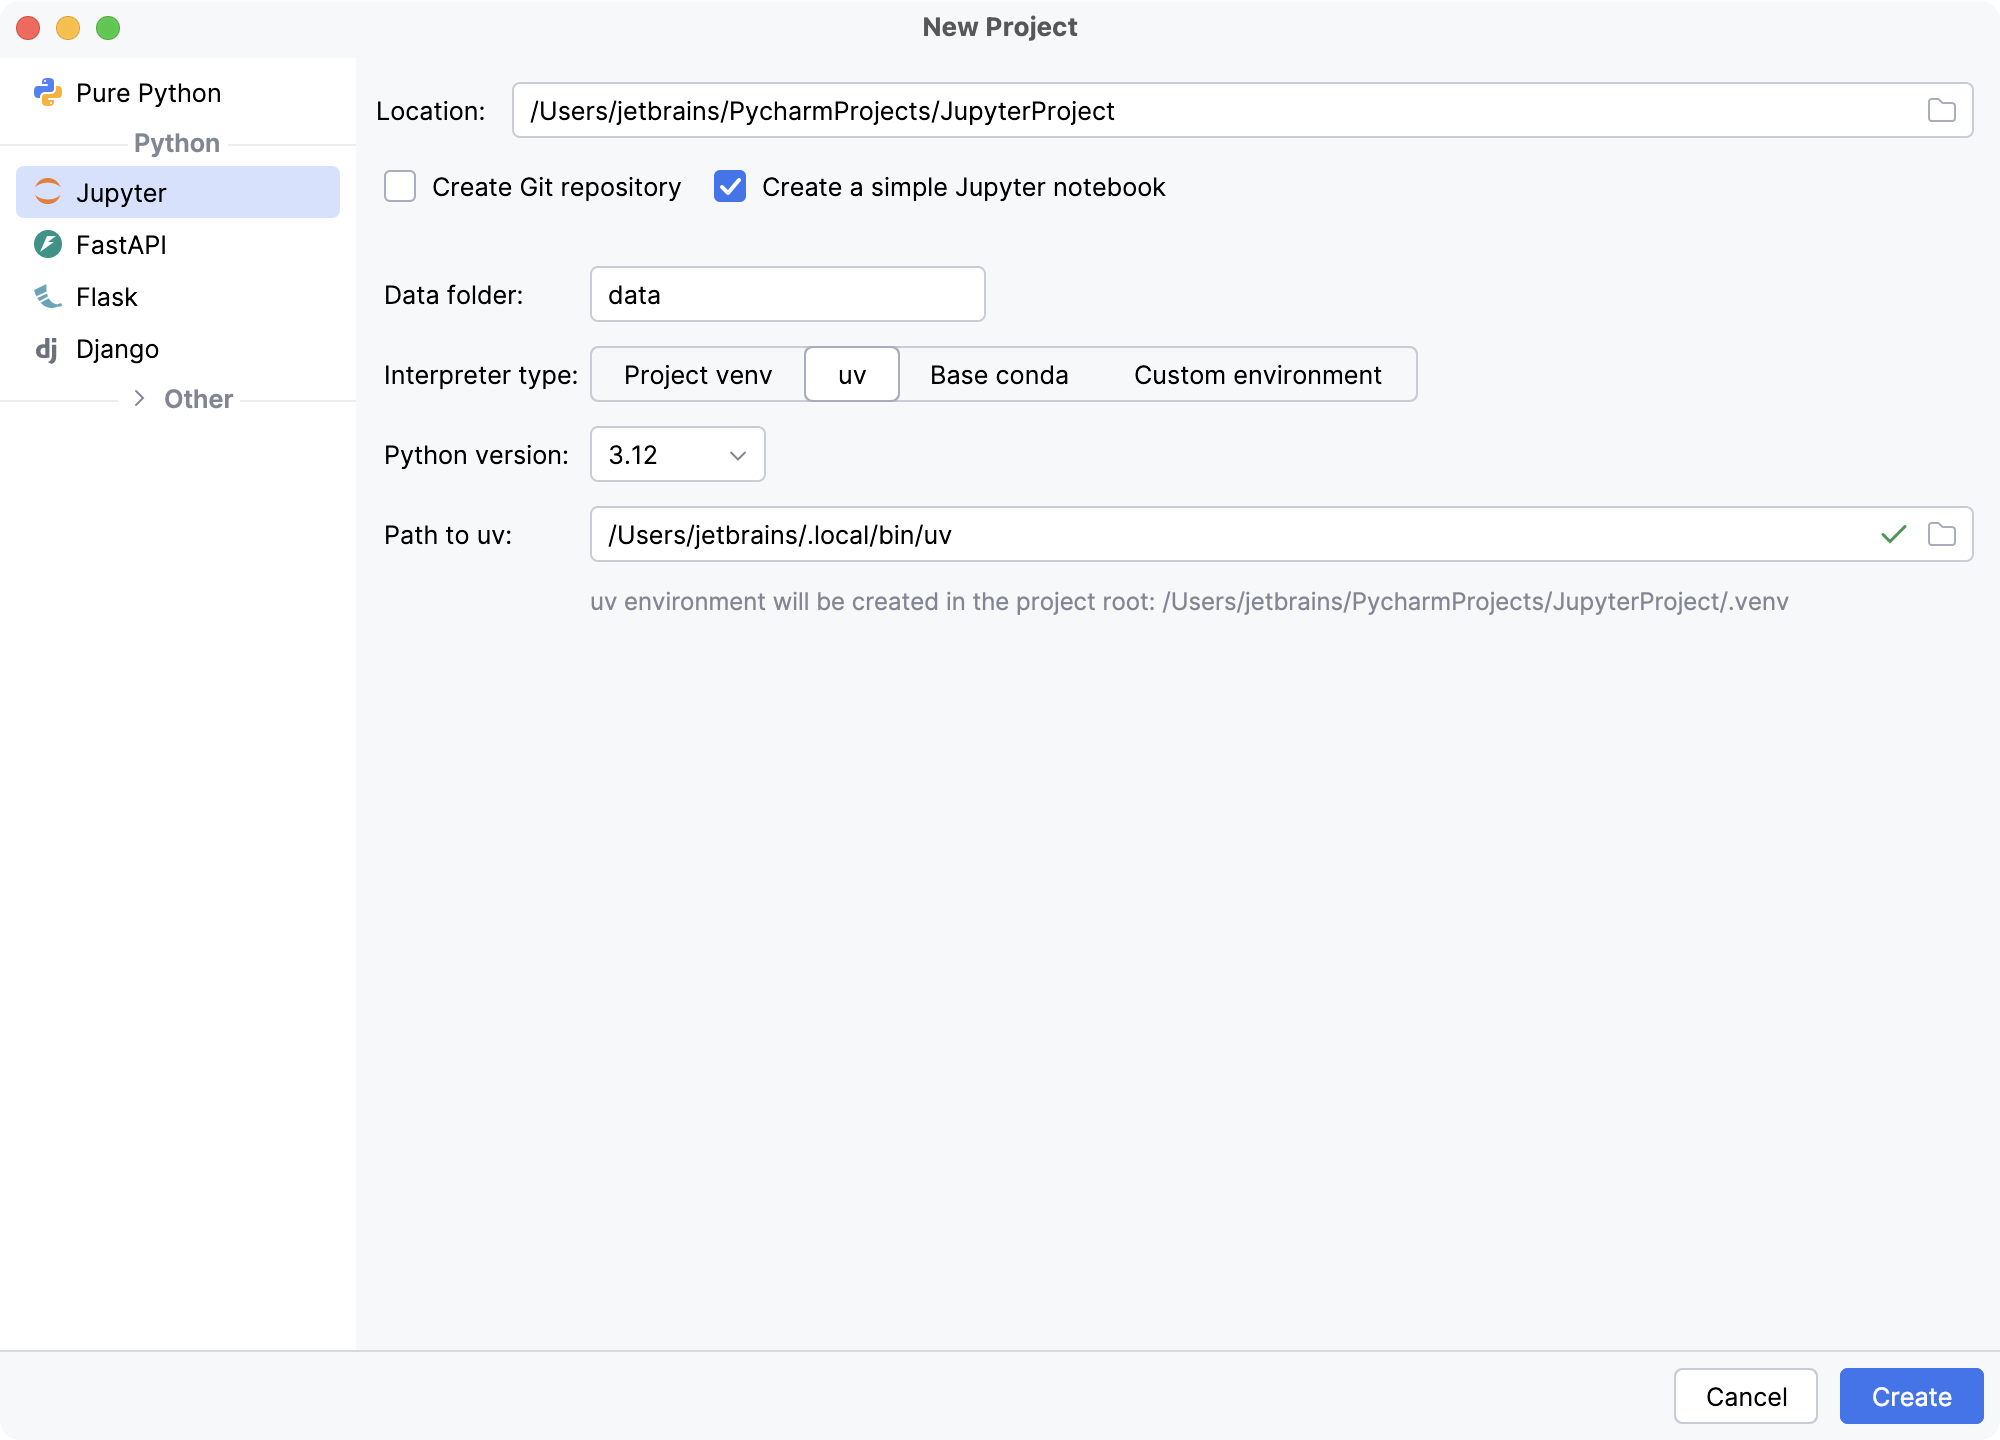2000x1440 pixels.
Task: Select the FastAPI framework icon
Action: 48,244
